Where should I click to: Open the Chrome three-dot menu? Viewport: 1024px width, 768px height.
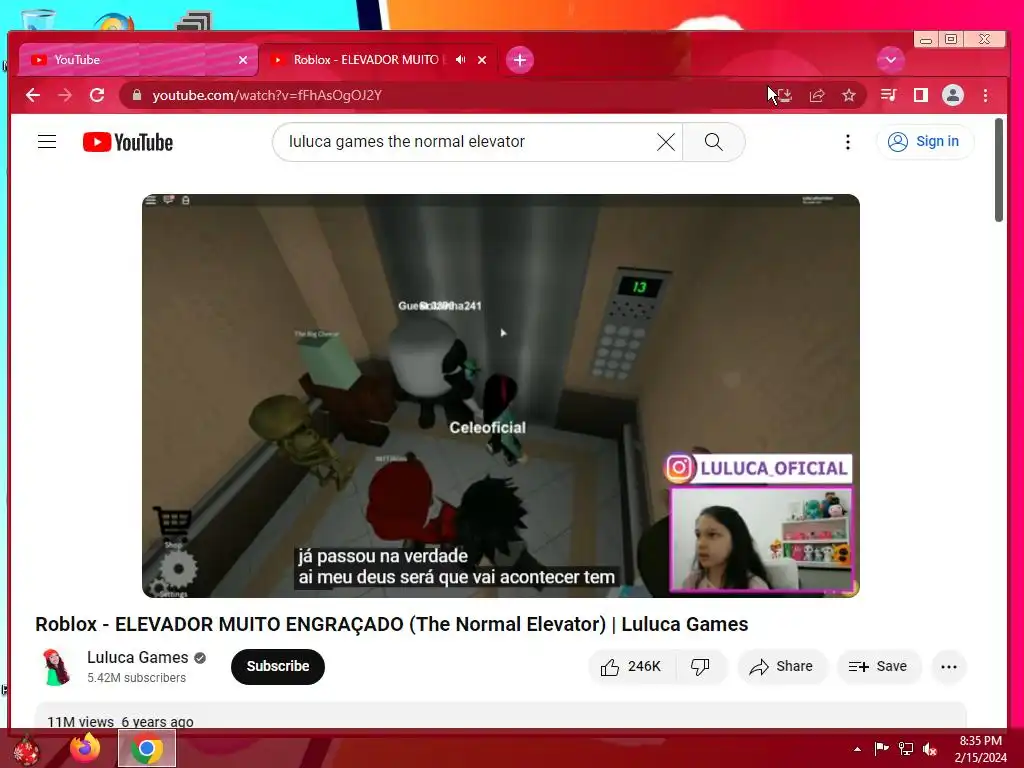(x=985, y=95)
